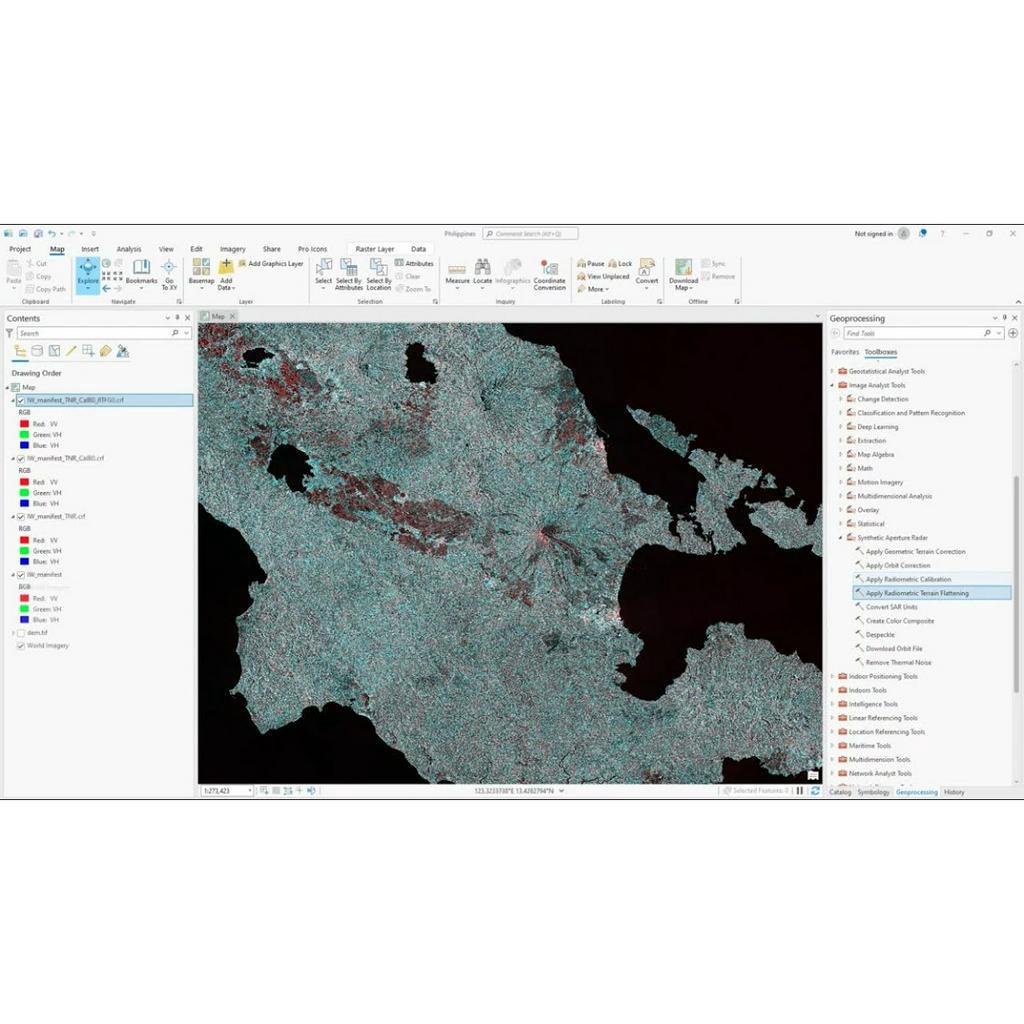The height and width of the screenshot is (1024, 1024).
Task: Uncheck the World Imagery basemap layer
Action: (21, 646)
